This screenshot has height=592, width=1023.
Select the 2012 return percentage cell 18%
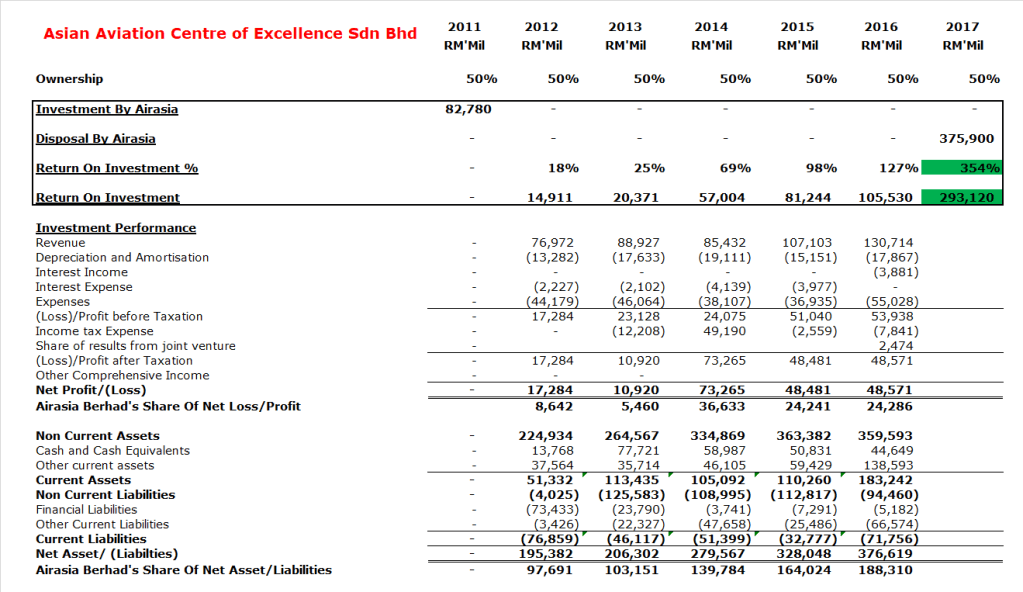pos(563,168)
